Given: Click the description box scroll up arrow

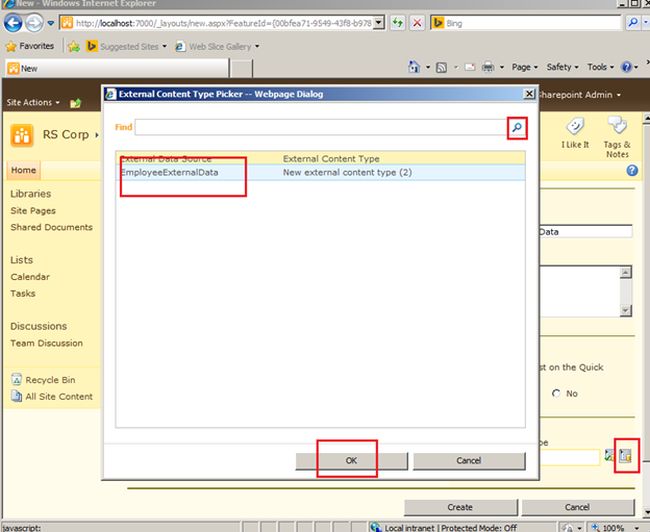Looking at the screenshot, I should point(626,272).
